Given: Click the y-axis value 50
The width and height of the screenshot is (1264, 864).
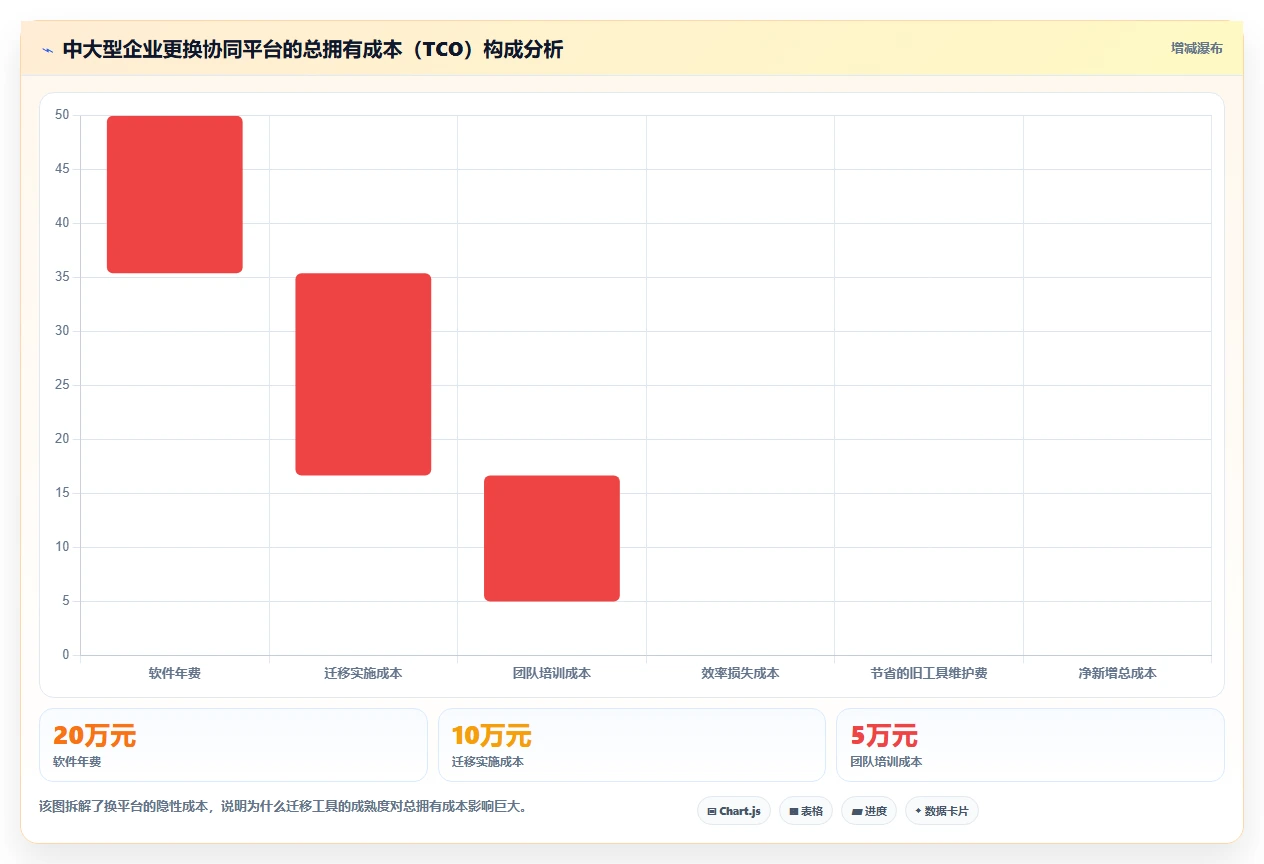Looking at the screenshot, I should click(62, 115).
